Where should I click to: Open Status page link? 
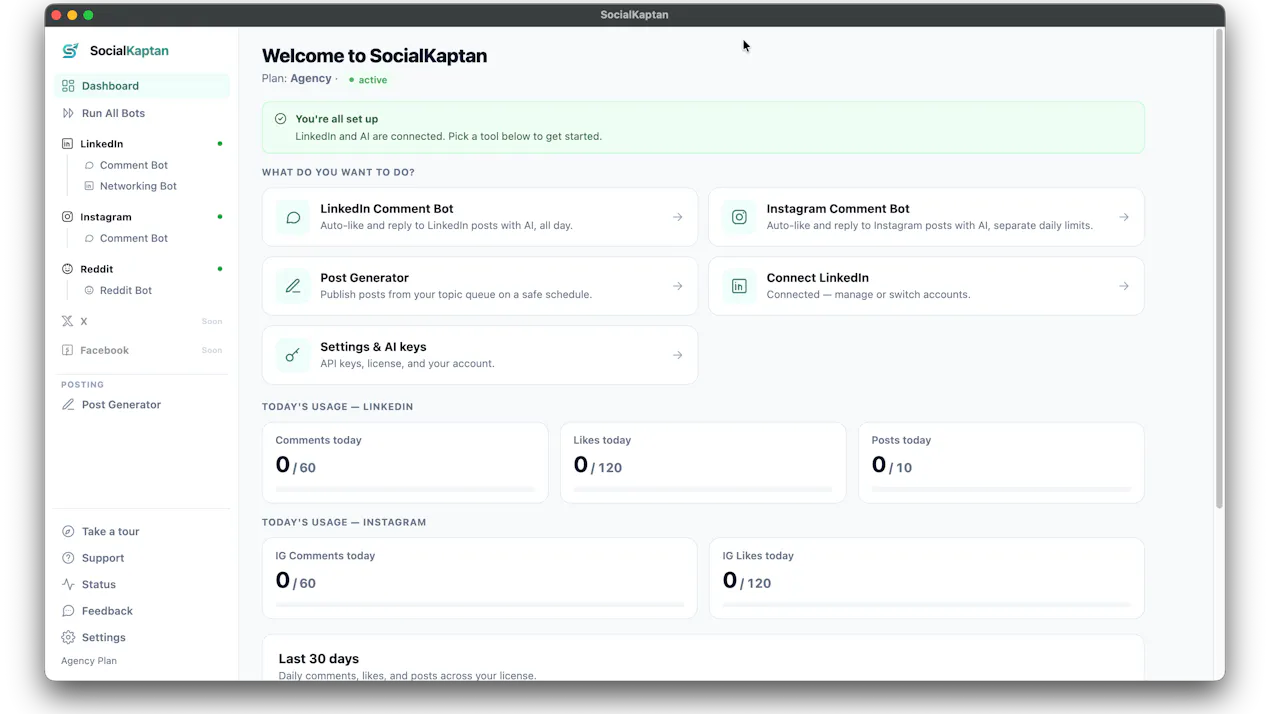coord(142,585)
